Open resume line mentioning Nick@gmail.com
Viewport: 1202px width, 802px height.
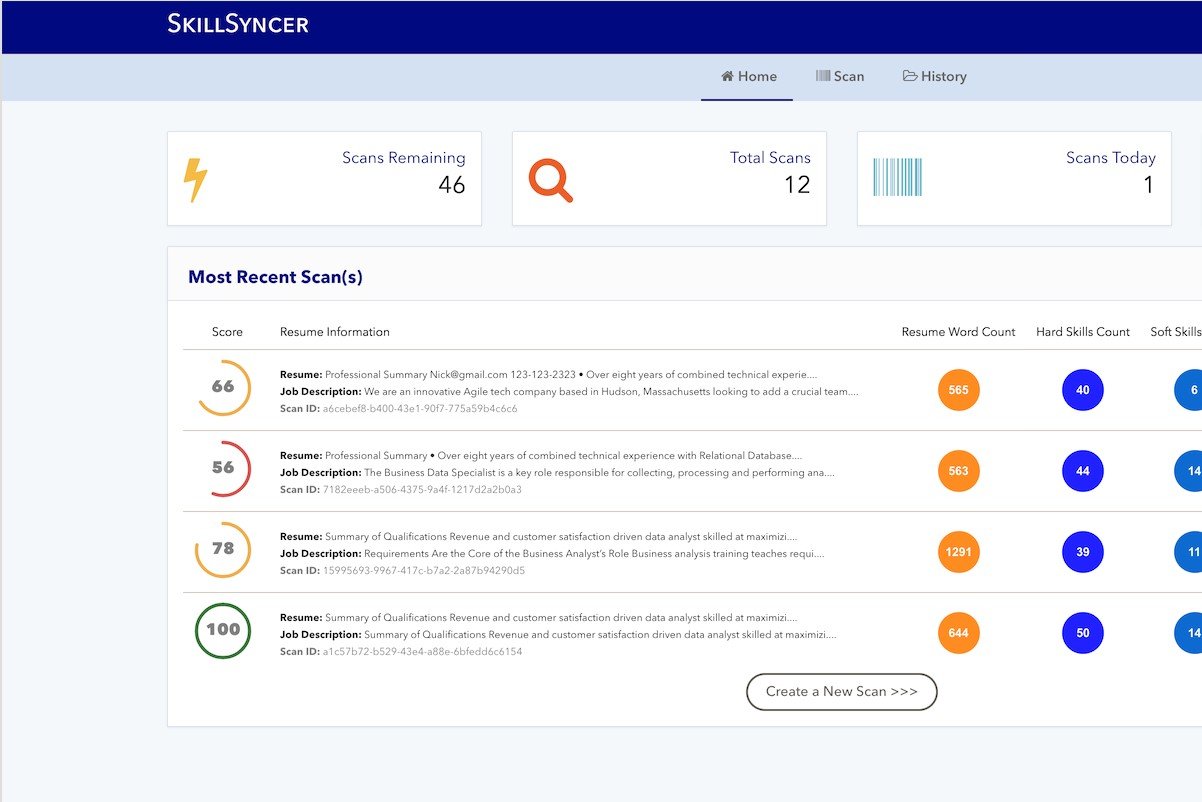coord(549,375)
